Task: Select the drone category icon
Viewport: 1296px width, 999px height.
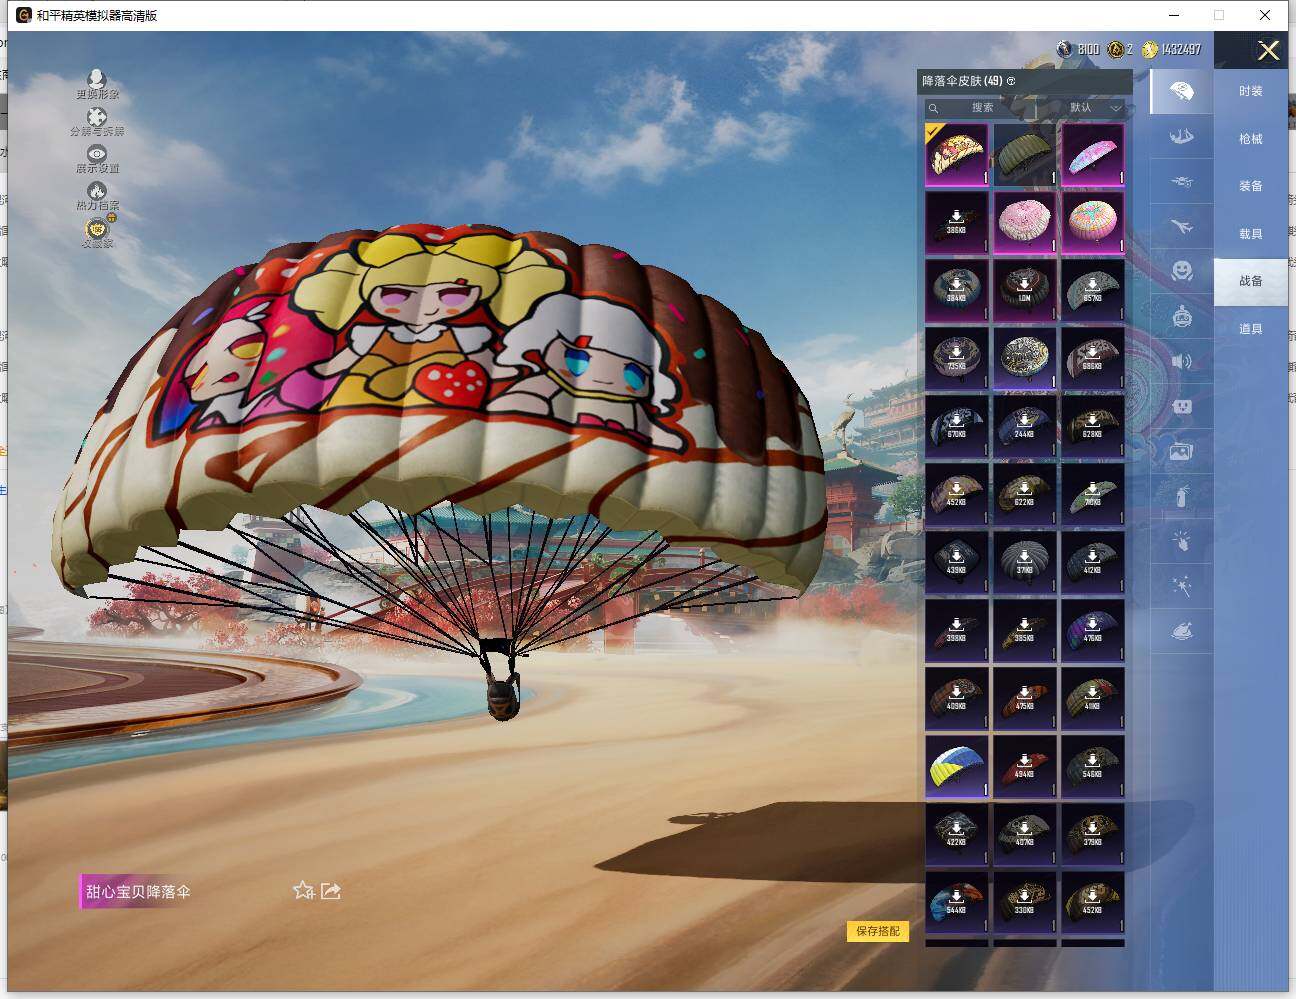Action: [1181, 182]
